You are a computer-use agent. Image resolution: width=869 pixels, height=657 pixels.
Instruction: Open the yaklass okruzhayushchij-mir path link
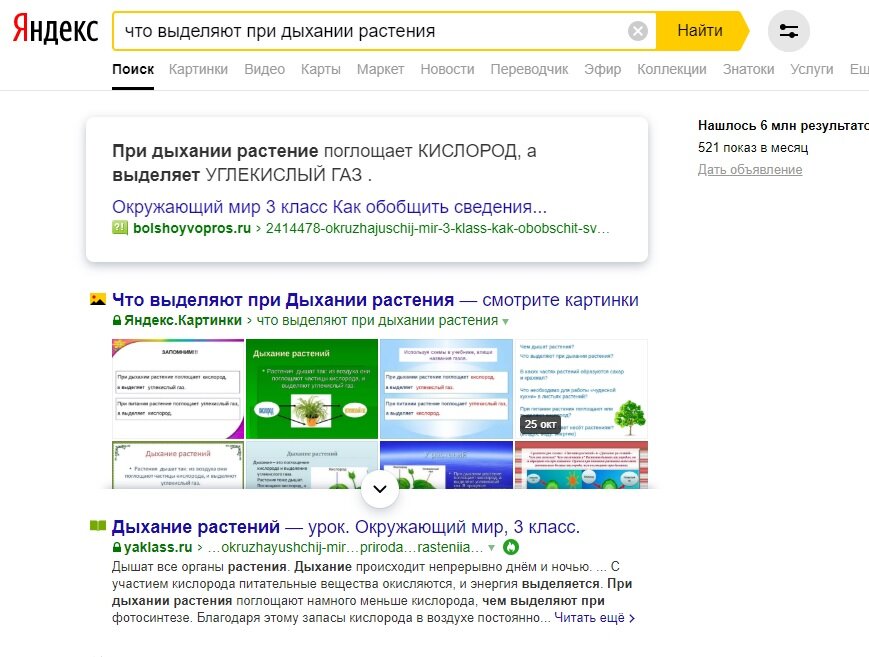tap(345, 547)
